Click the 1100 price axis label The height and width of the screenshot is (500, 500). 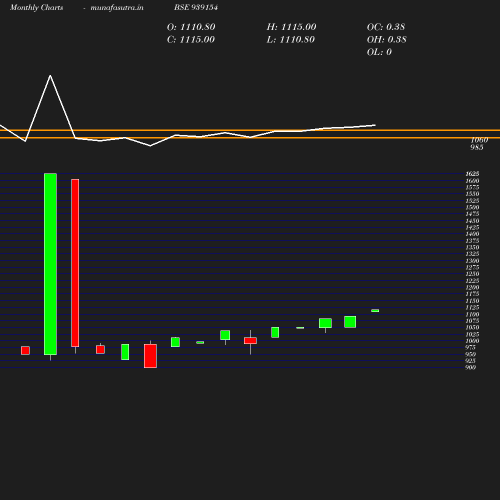tap(472, 314)
